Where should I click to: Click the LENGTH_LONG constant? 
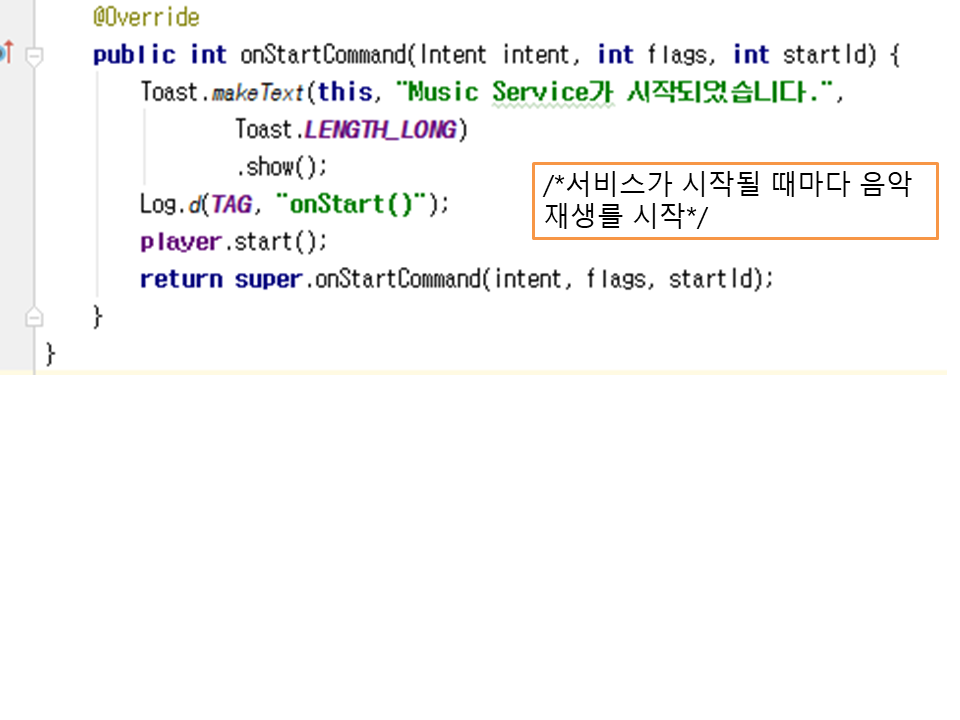pyautogui.click(x=380, y=130)
